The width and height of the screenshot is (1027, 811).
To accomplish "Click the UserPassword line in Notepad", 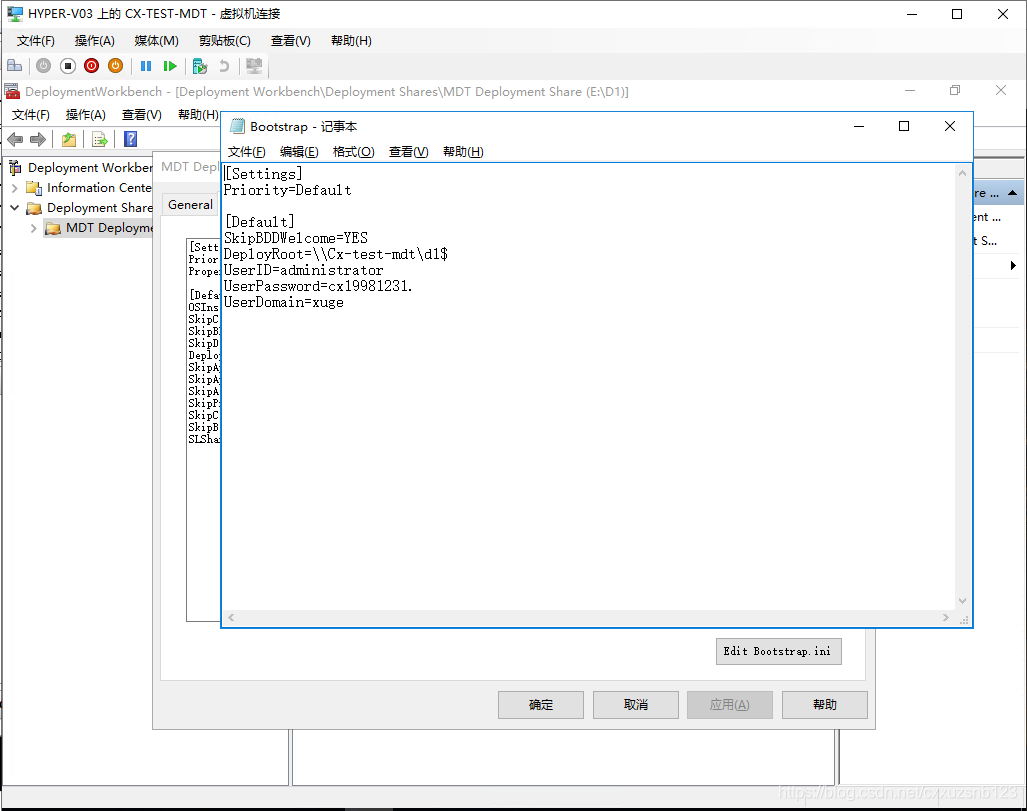I will pos(318,286).
